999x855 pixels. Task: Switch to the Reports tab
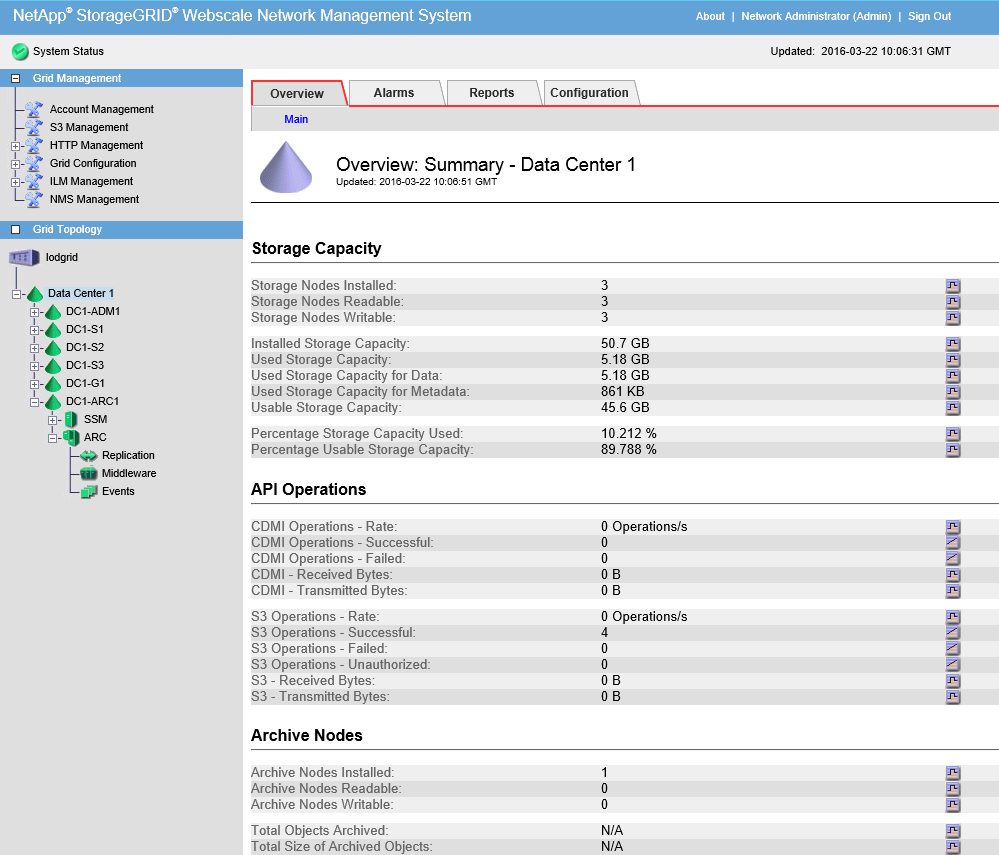[492, 93]
